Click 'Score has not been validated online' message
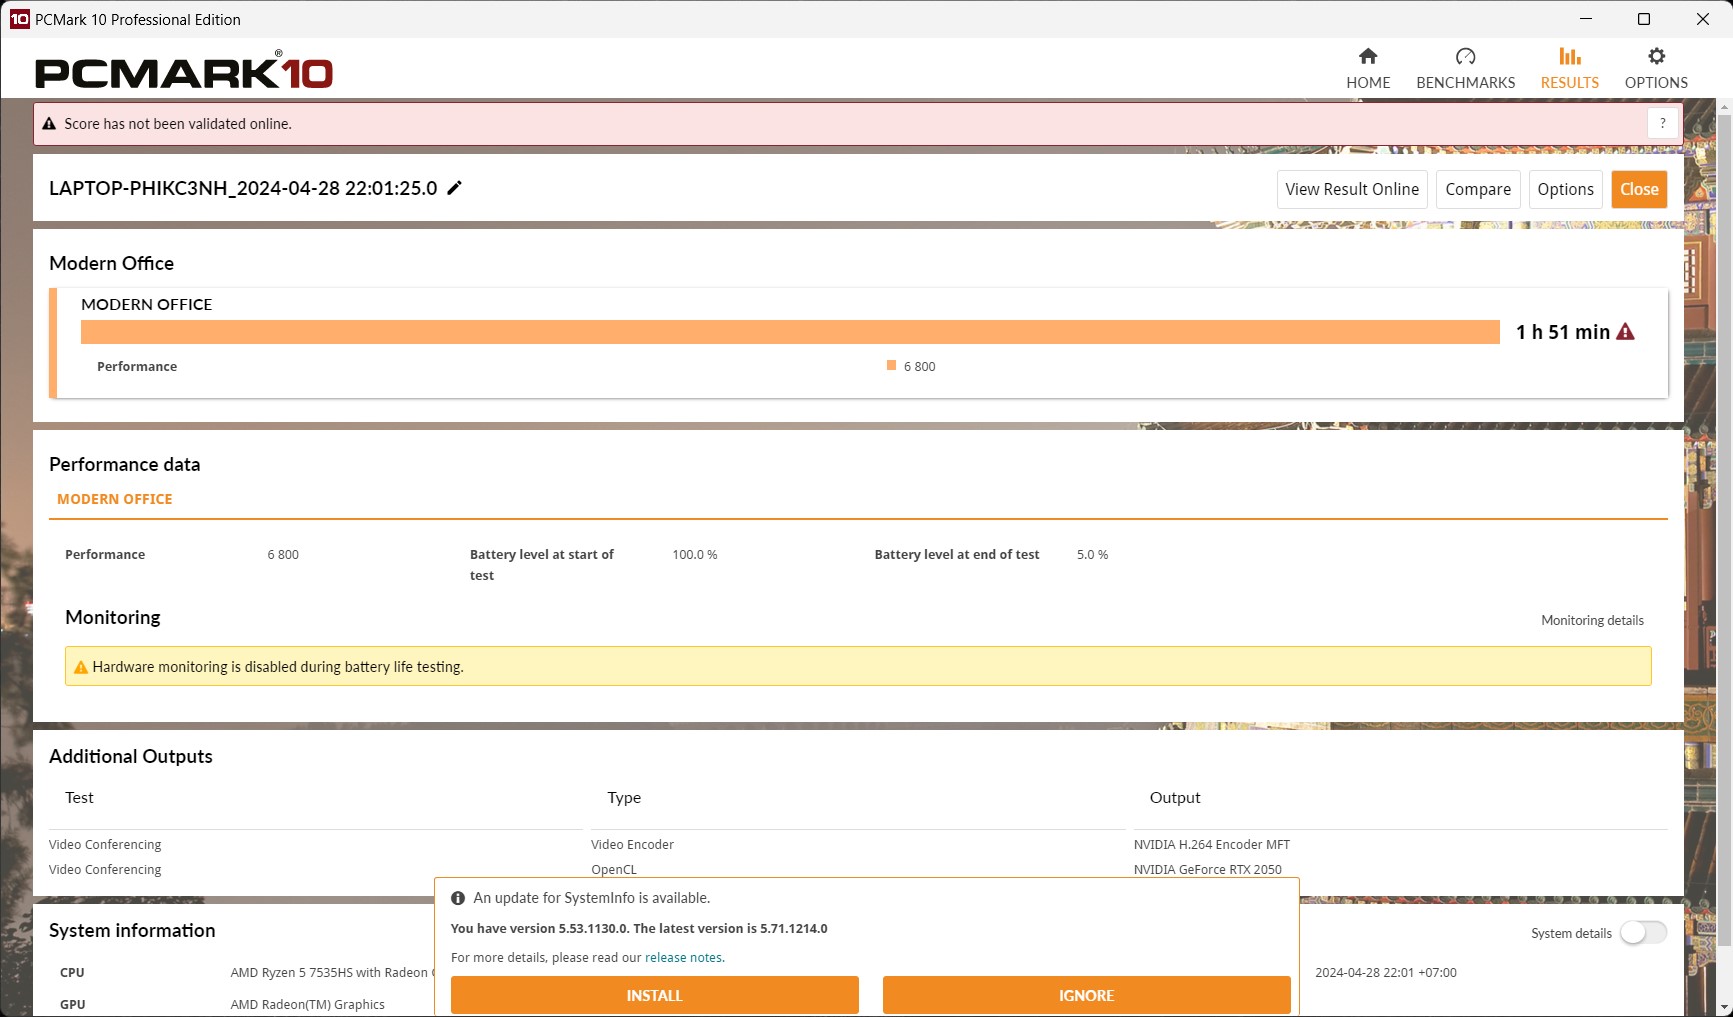Image resolution: width=1733 pixels, height=1017 pixels. pos(178,124)
